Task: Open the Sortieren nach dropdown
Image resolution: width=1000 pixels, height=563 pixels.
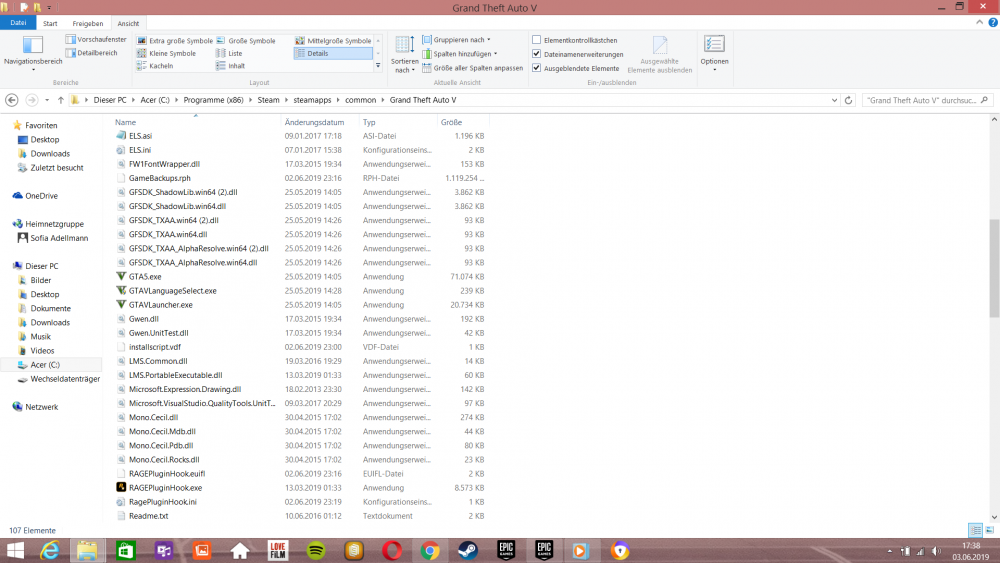Action: click(x=404, y=54)
